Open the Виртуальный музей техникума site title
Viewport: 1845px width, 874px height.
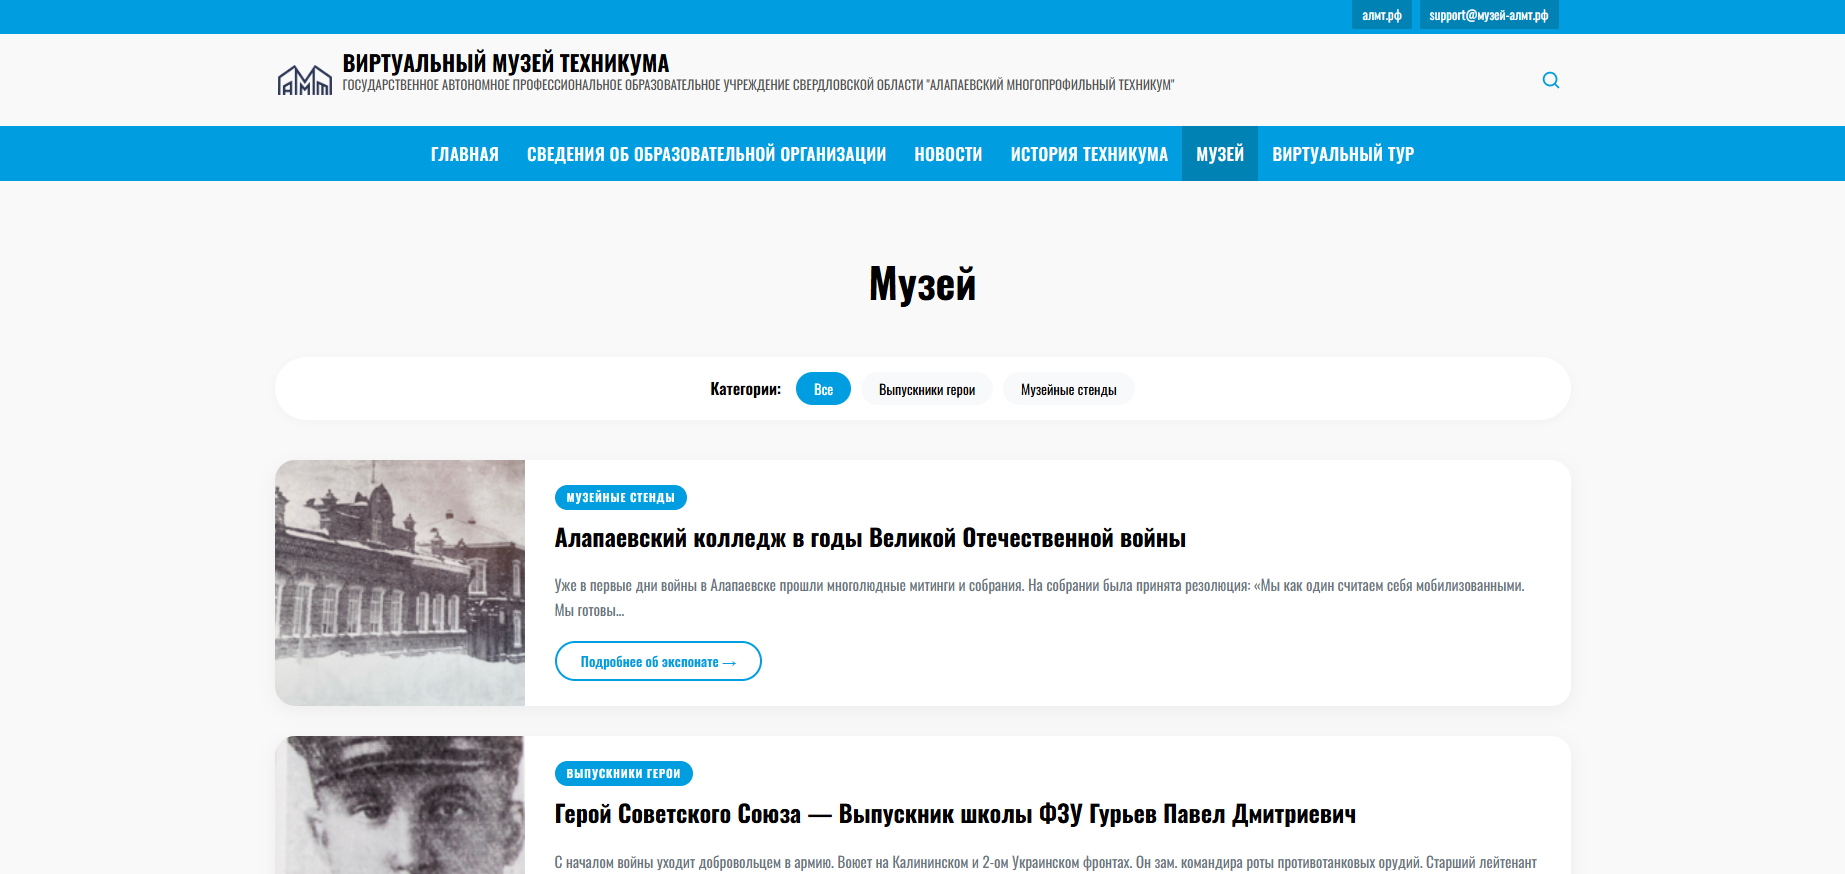point(506,63)
